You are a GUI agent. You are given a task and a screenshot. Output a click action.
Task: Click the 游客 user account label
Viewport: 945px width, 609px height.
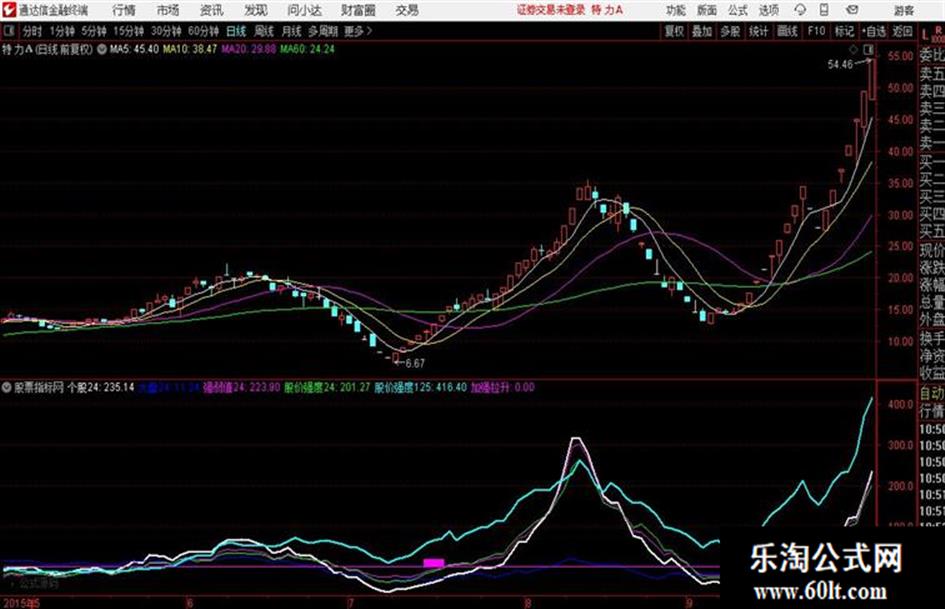903,10
